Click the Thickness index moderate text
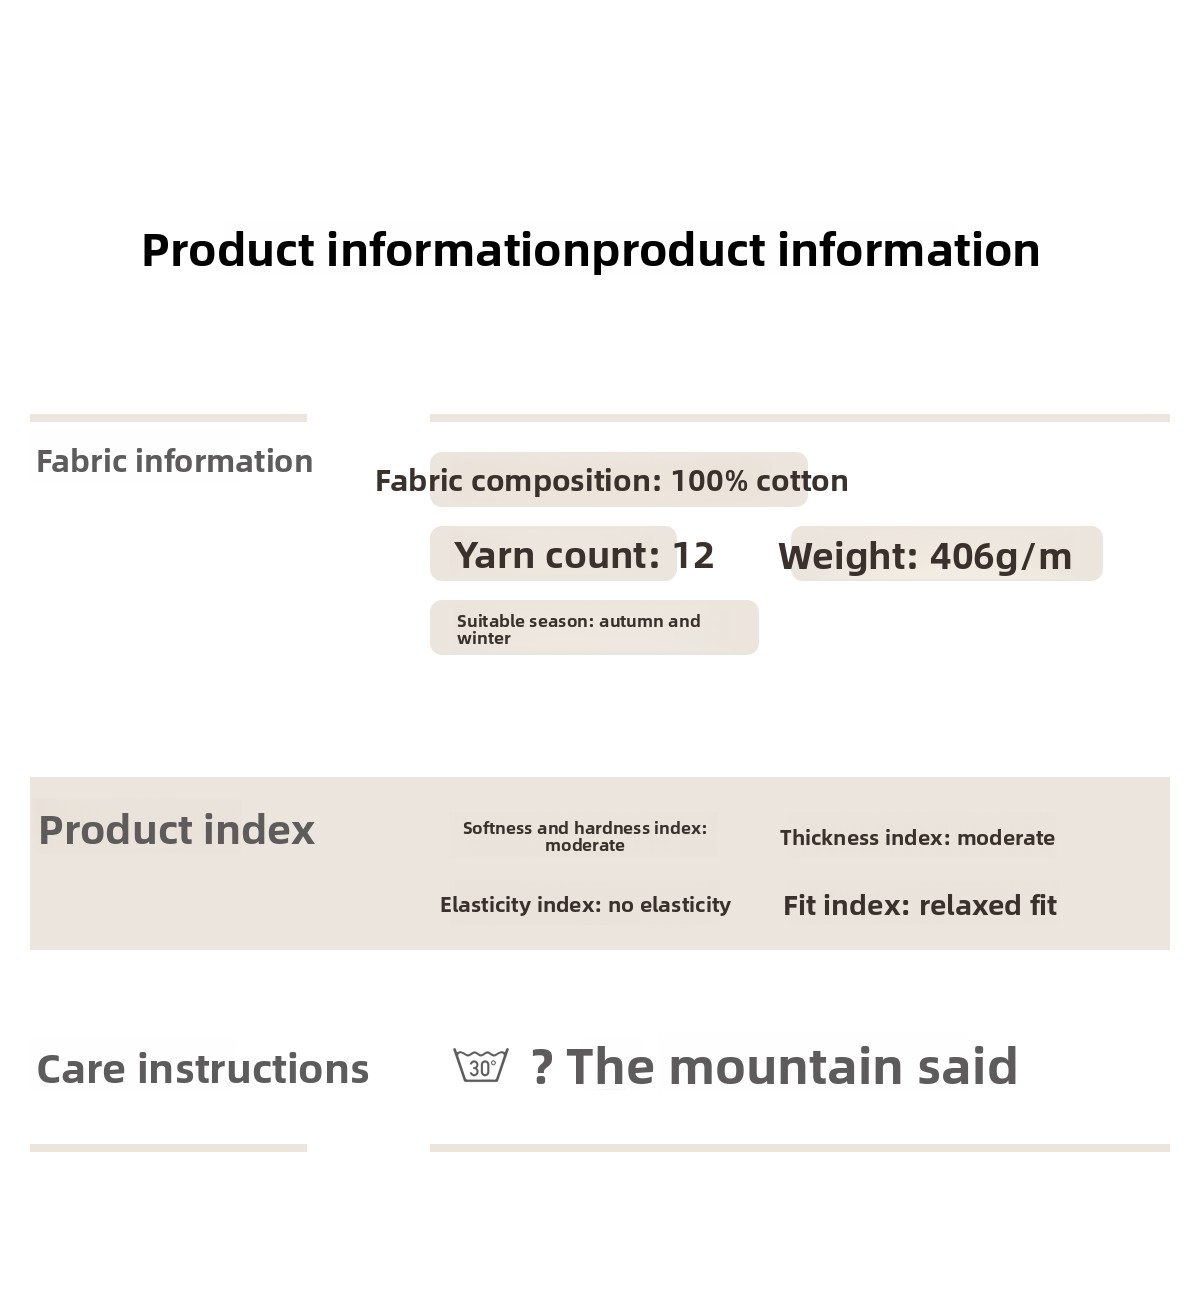 (x=917, y=838)
